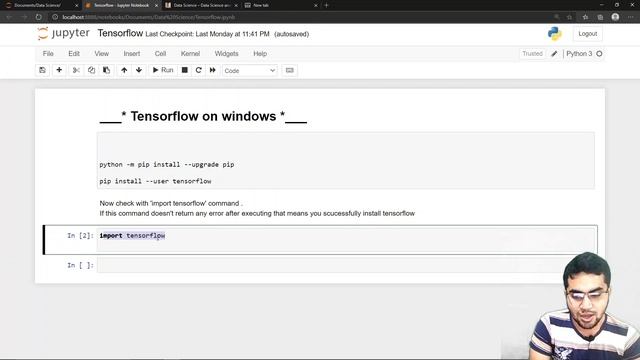The width and height of the screenshot is (640, 360).
Task: Move selected cell down arrow
Action: point(139,70)
